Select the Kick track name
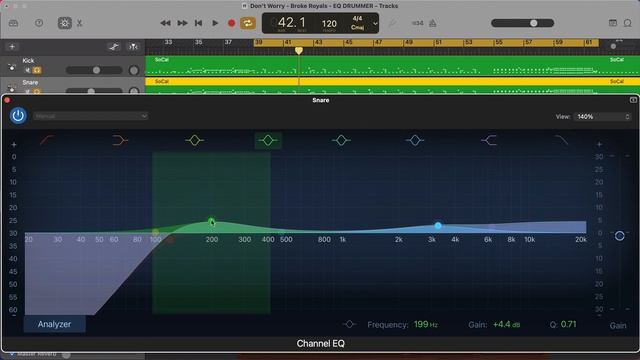The height and width of the screenshot is (360, 640). (x=28, y=60)
